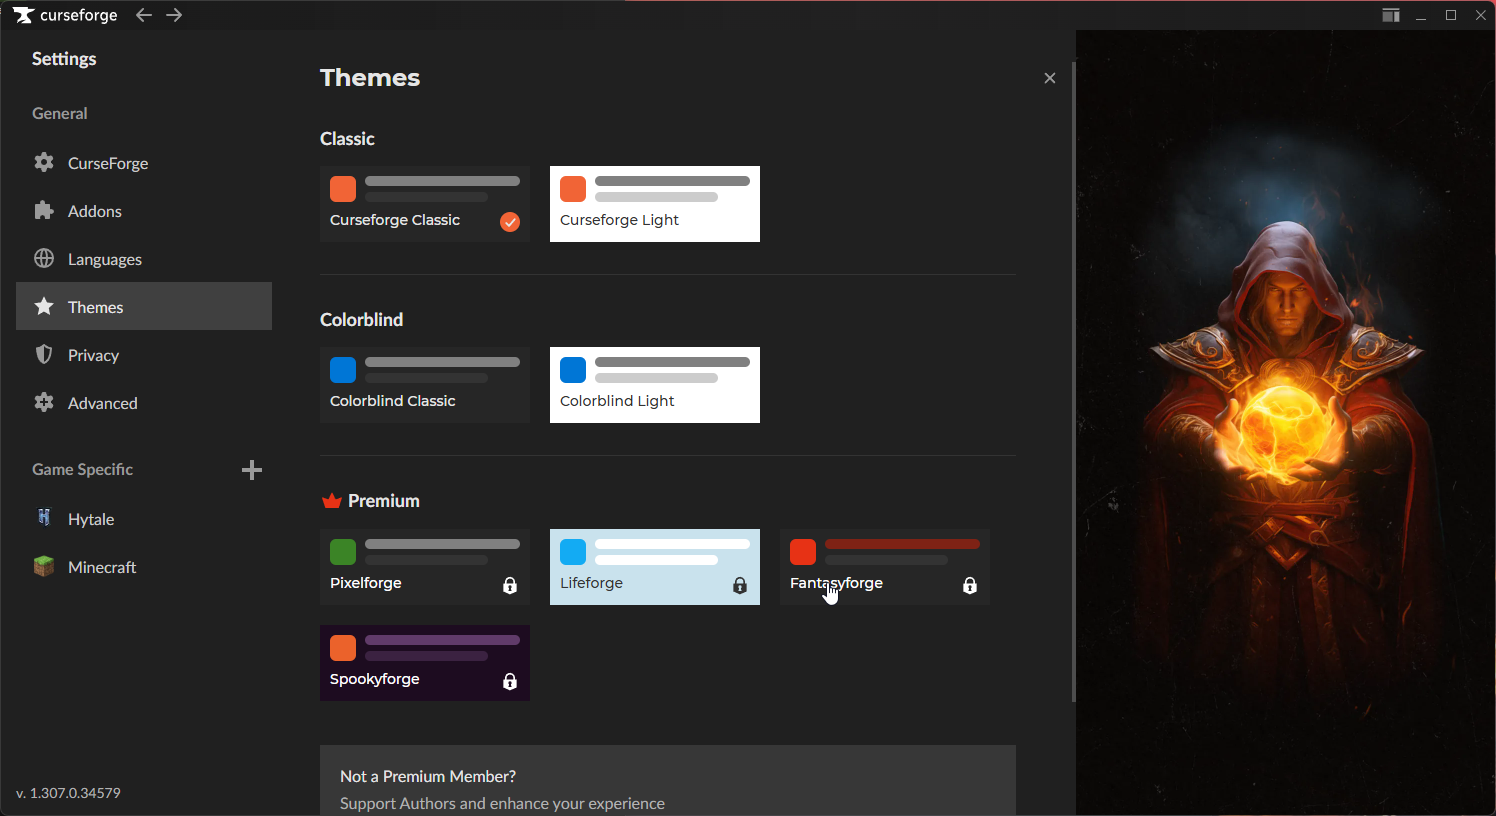Click the lock icon on Fantasyforge
This screenshot has width=1496, height=816.
[970, 585]
